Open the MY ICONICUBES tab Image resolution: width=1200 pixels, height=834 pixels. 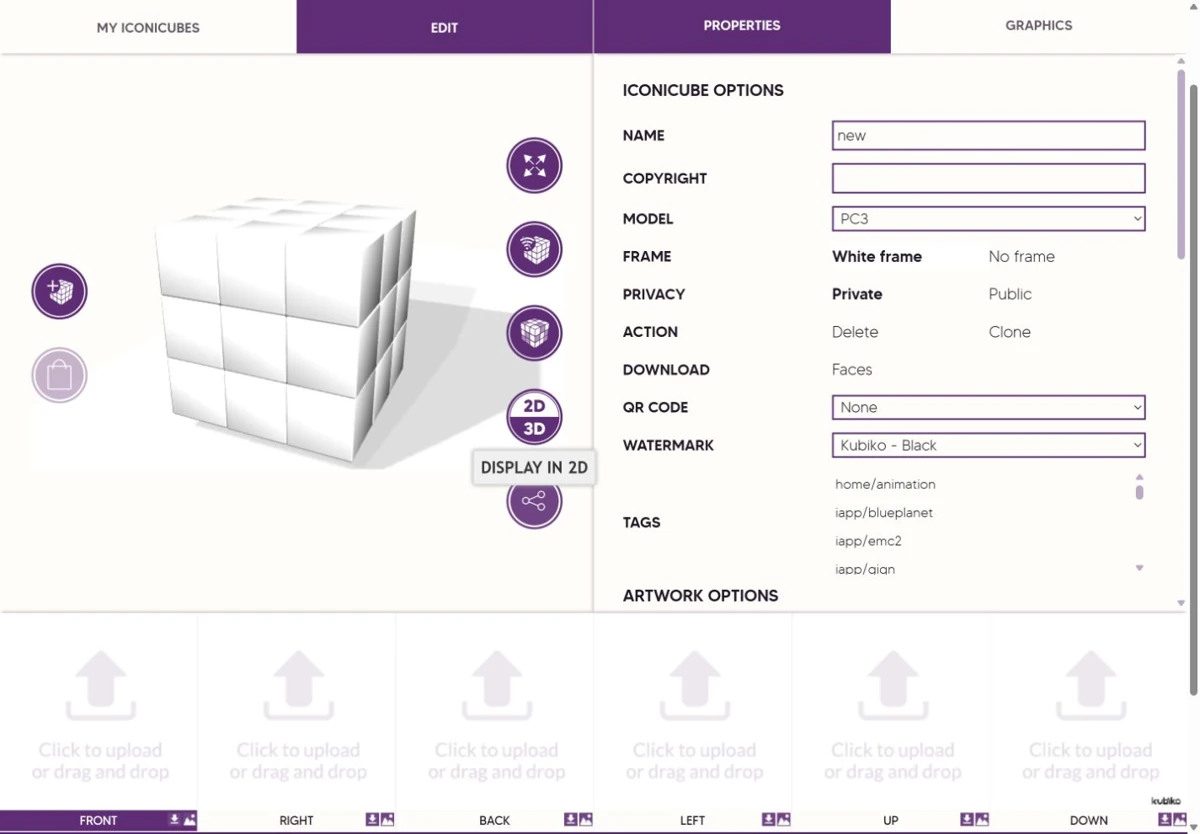(x=148, y=27)
